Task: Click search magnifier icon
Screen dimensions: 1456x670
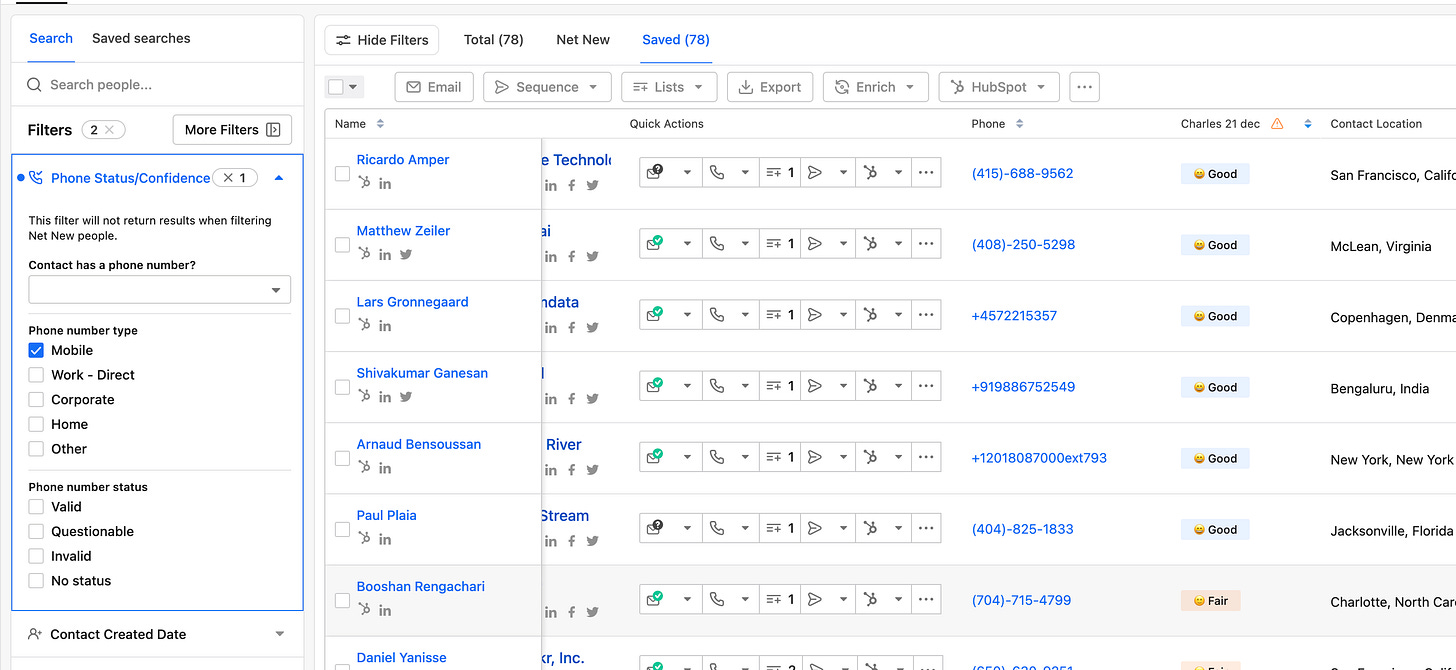Action: 35,85
